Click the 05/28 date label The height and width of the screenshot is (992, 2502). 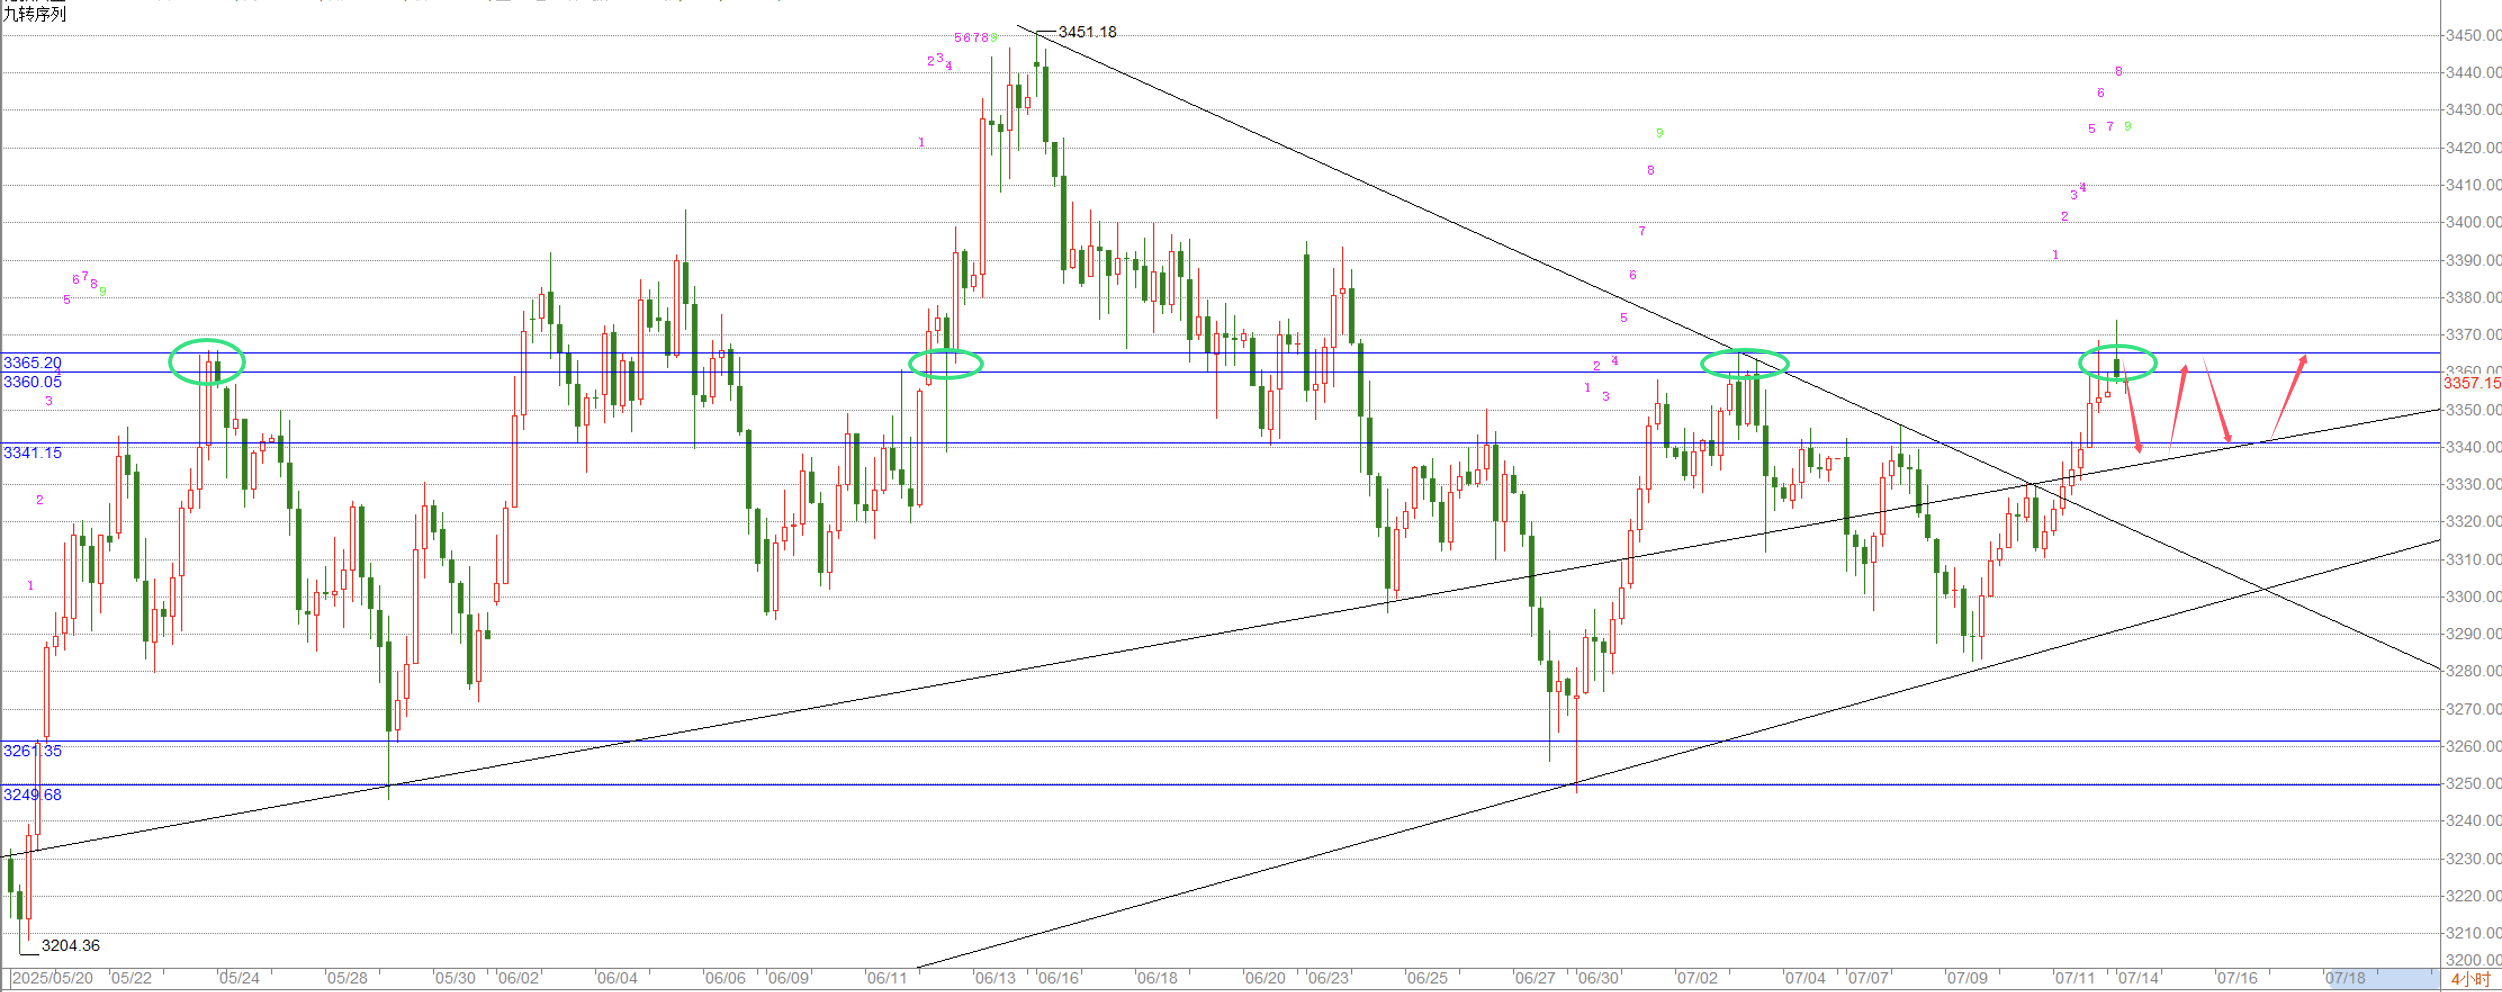(x=348, y=978)
